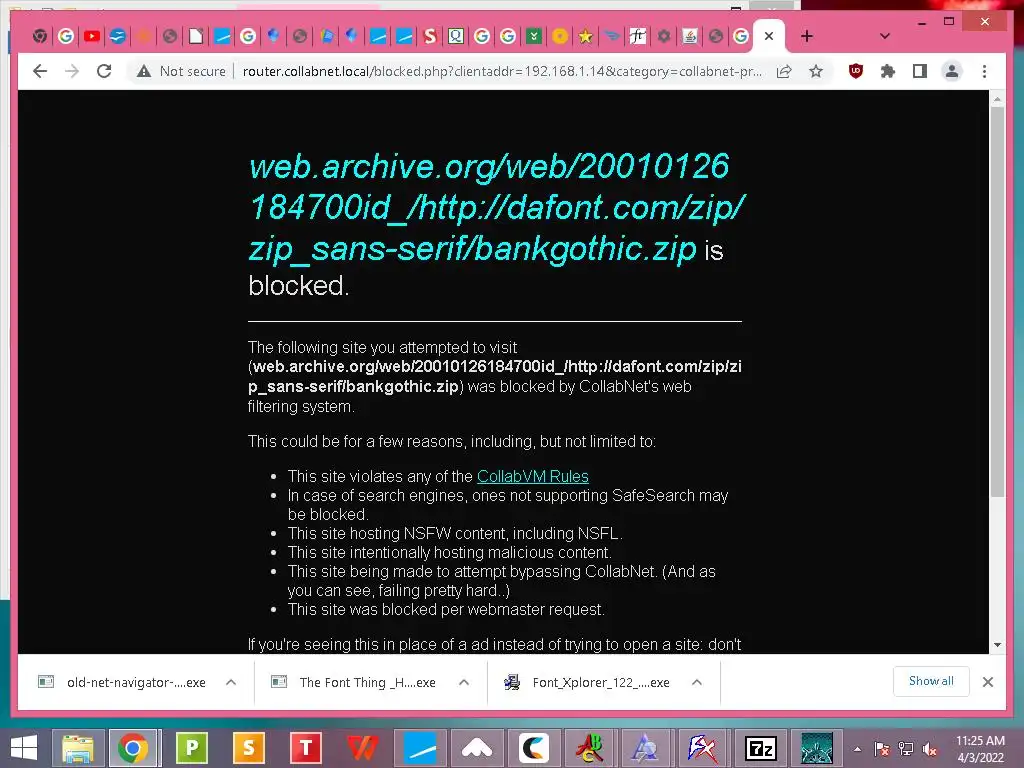Open the network tray icon
This screenshot has width=1024, height=768.
(906, 749)
